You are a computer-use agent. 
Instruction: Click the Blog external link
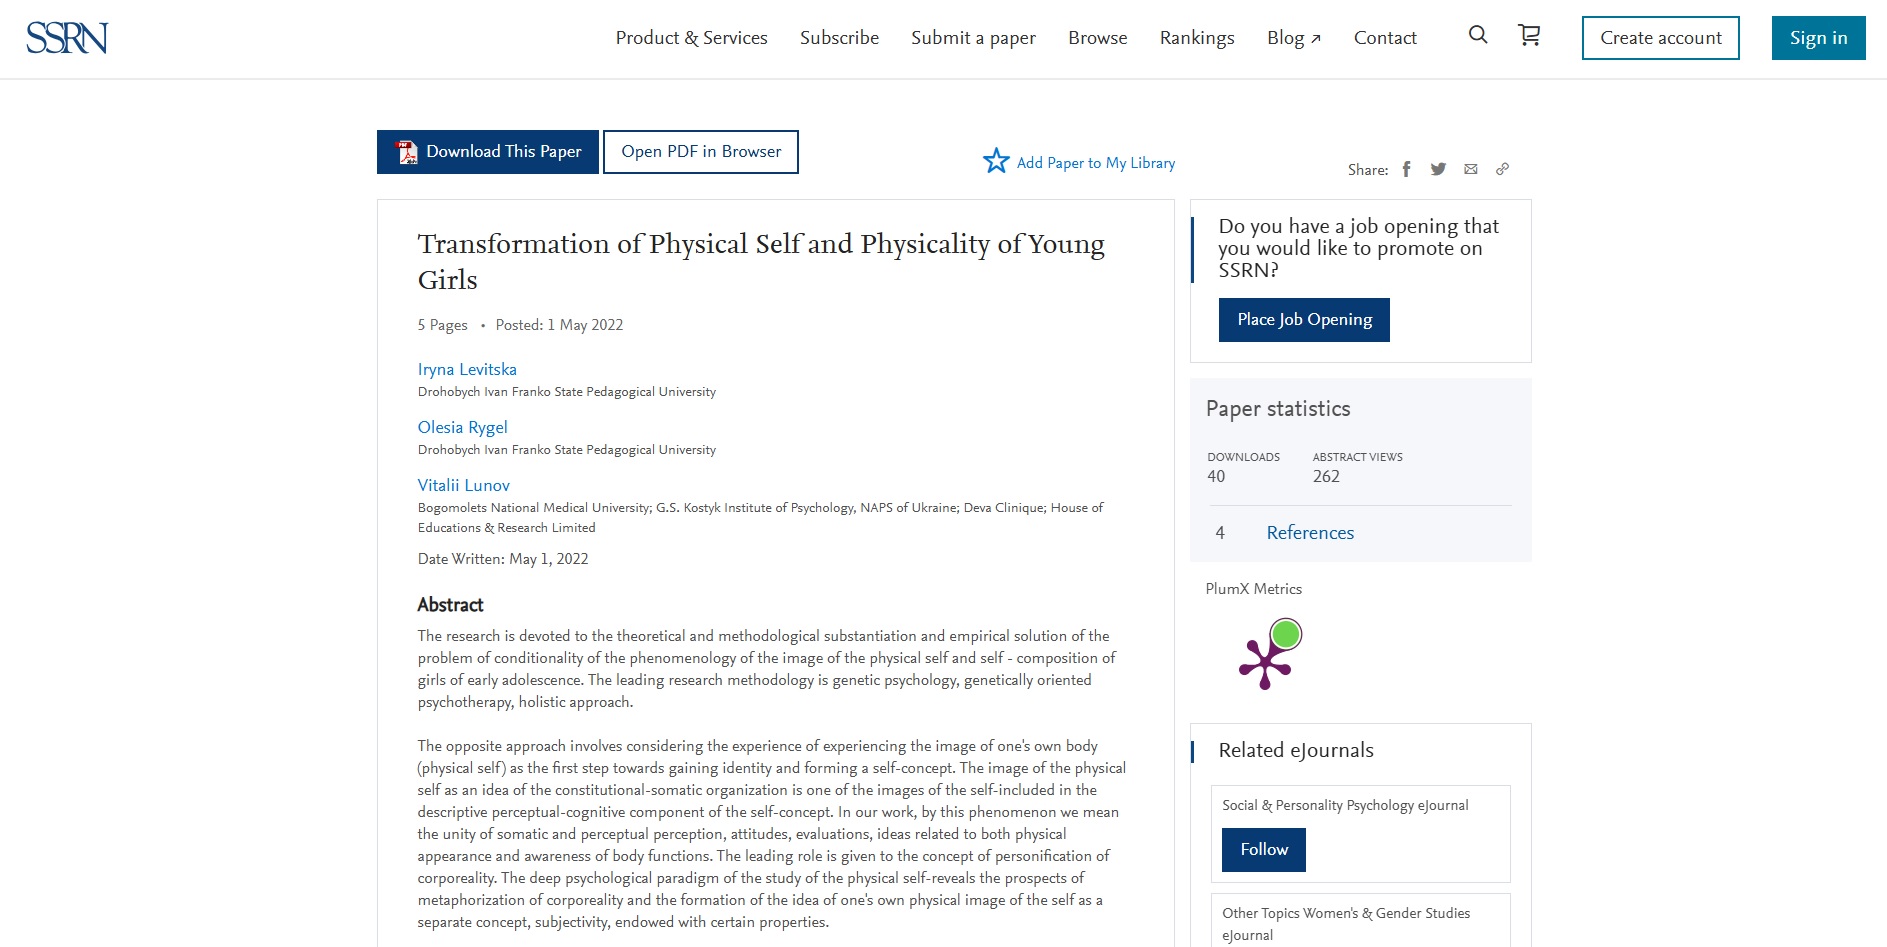click(x=1294, y=38)
